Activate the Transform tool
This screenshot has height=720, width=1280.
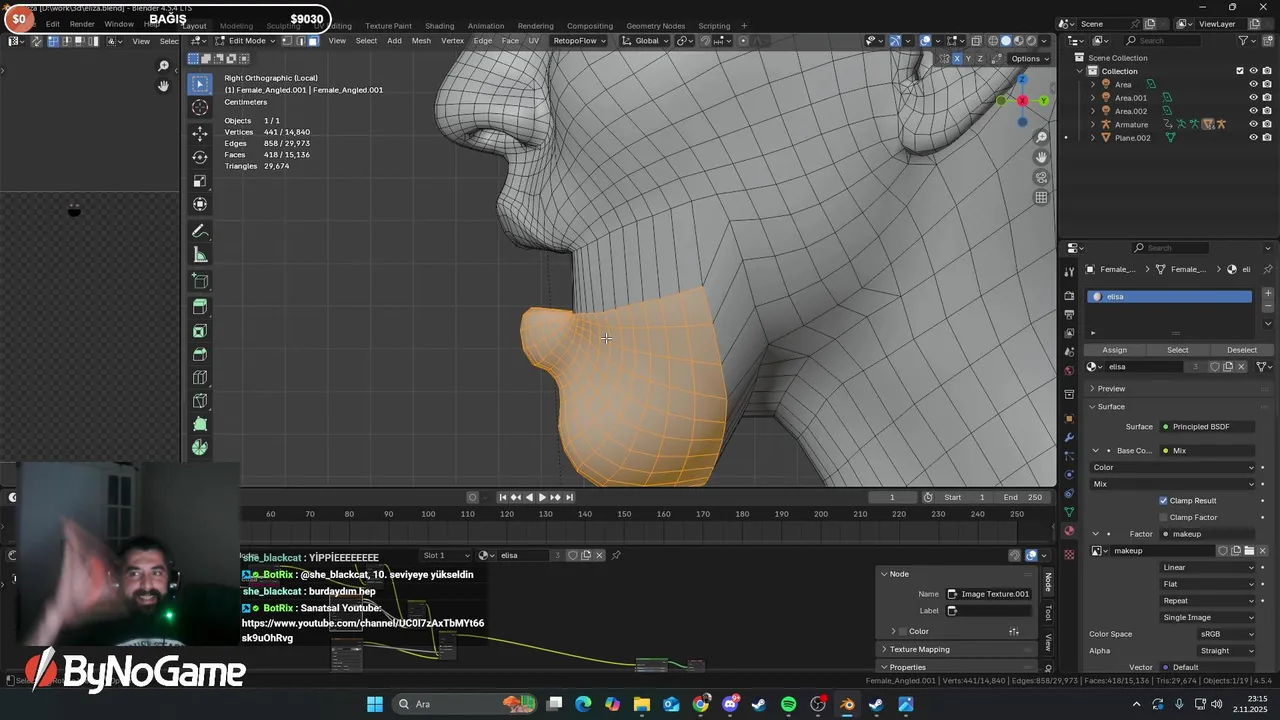tap(200, 204)
